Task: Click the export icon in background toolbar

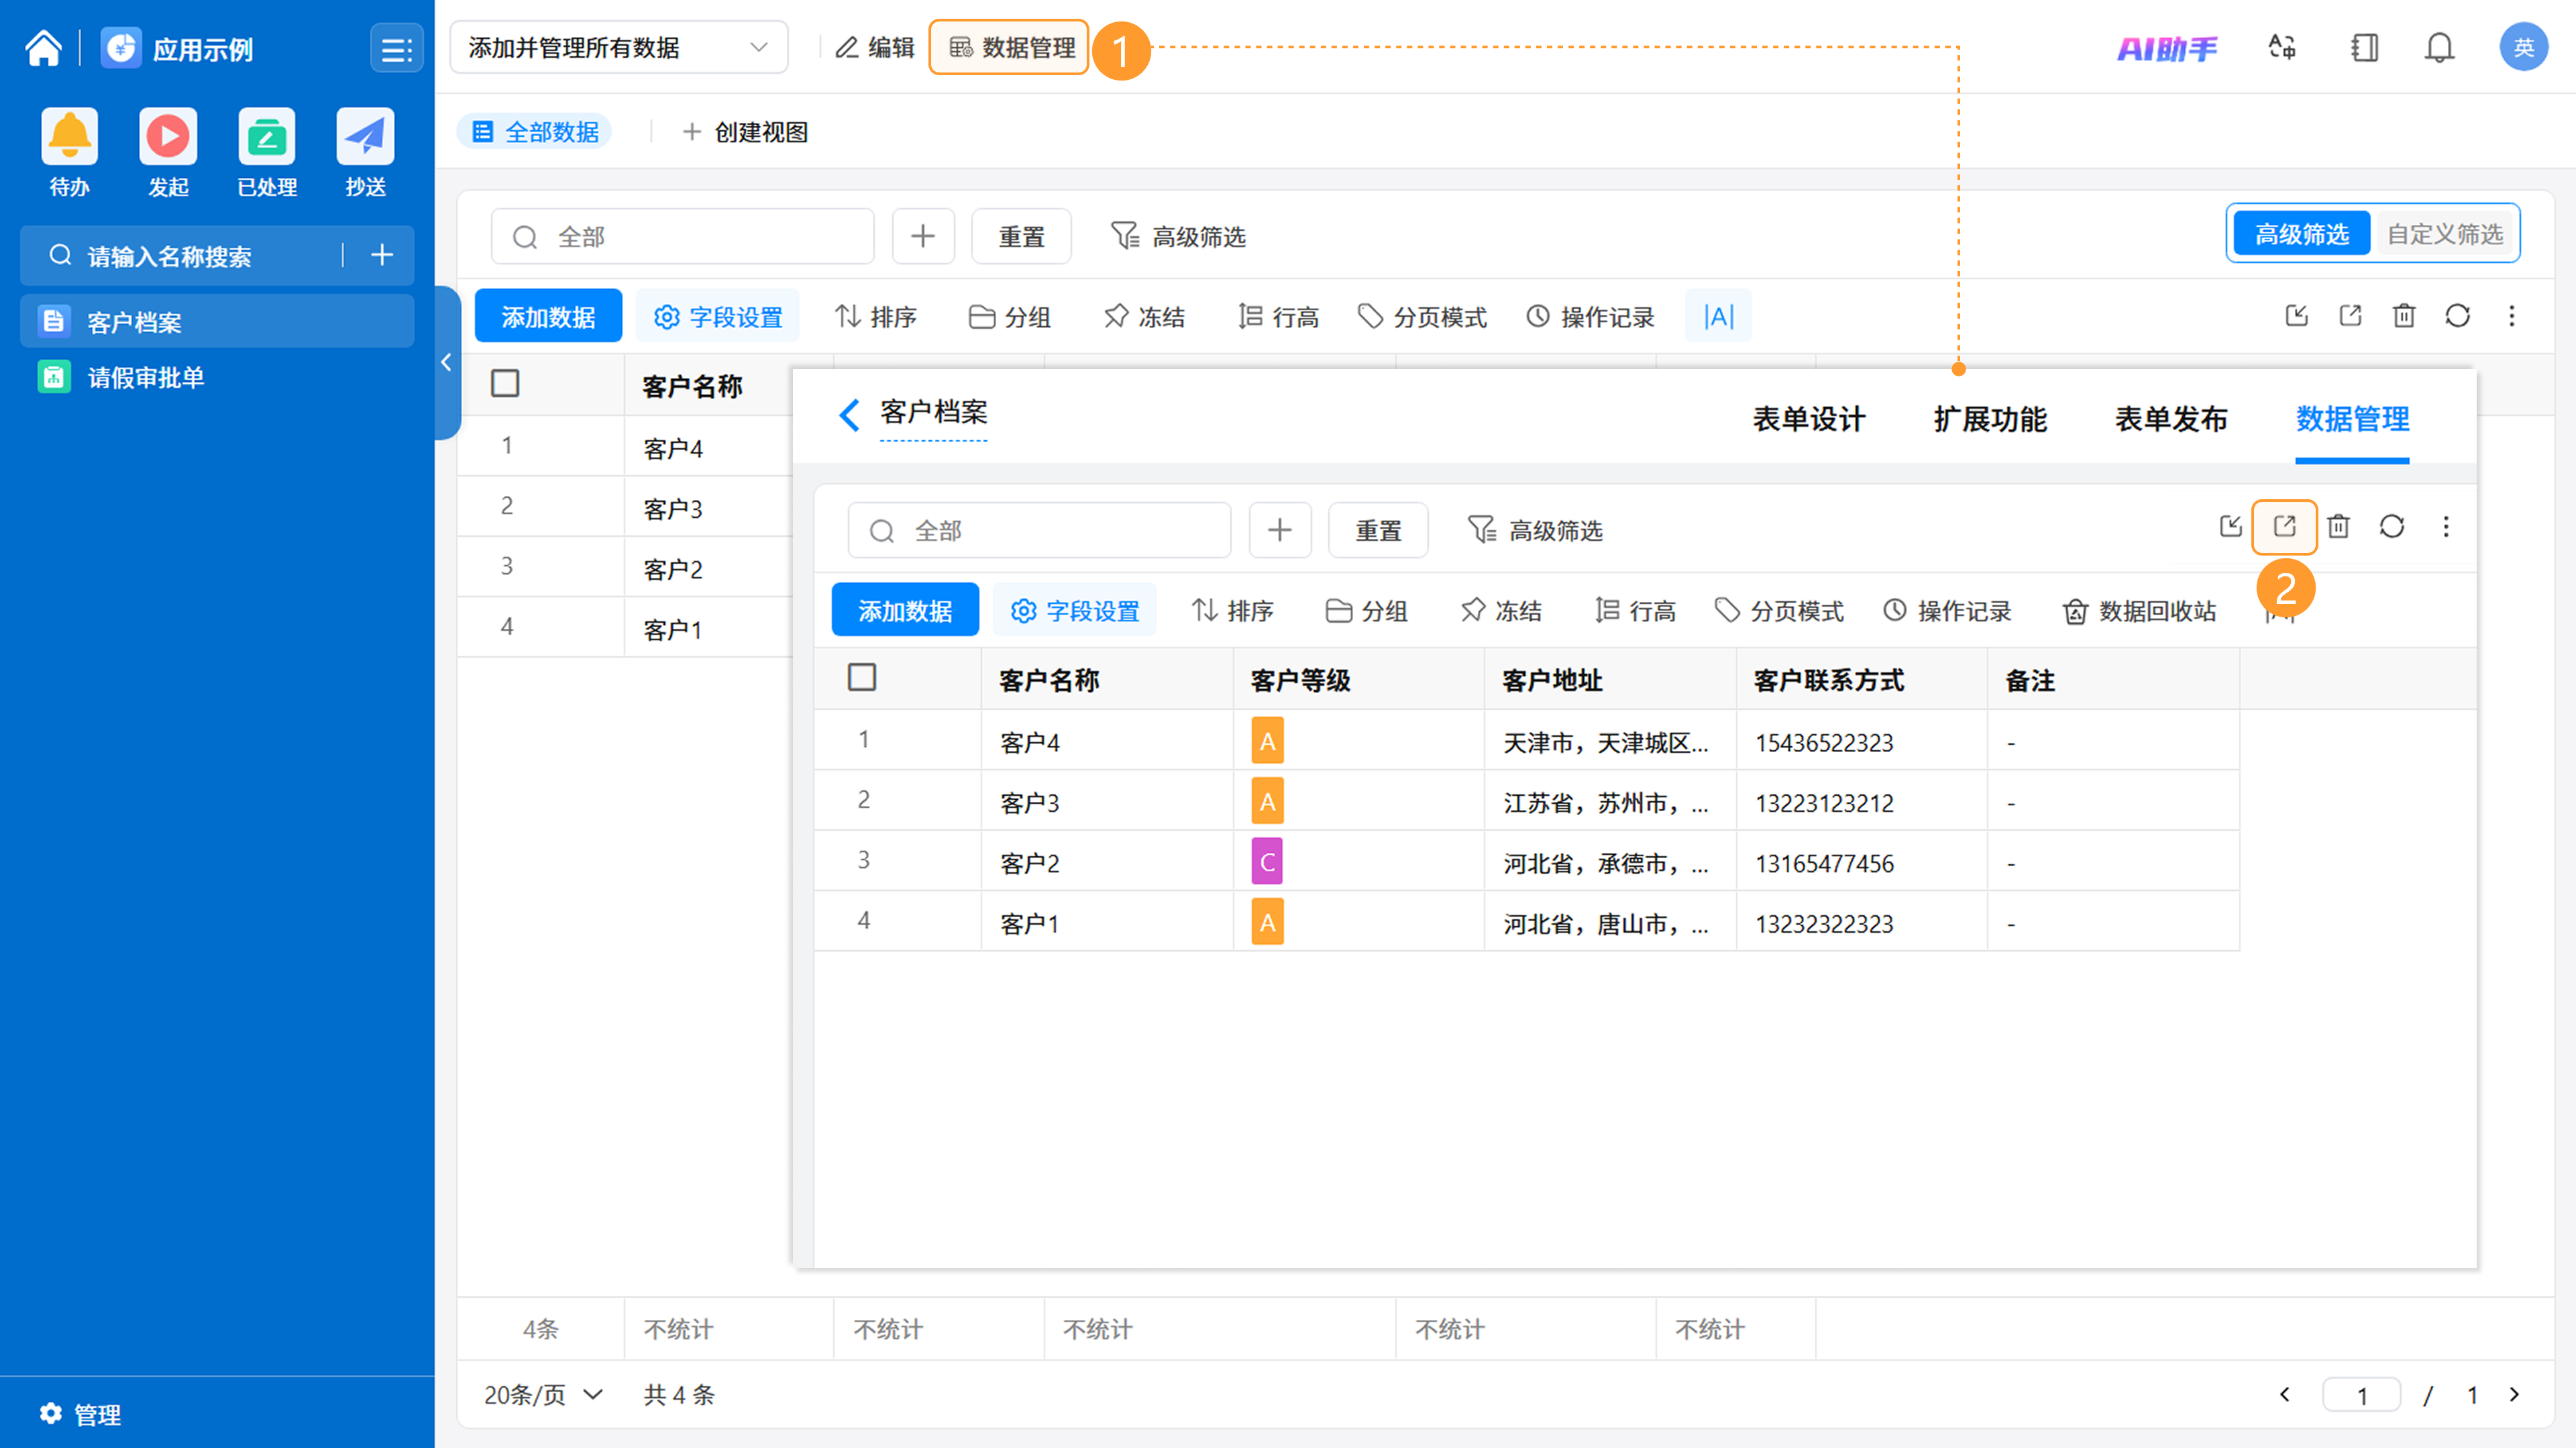Action: 2351,316
